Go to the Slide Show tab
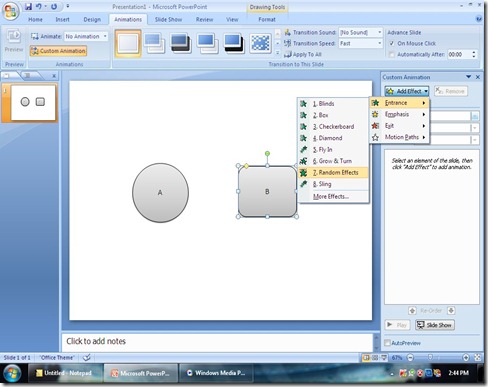The height and width of the screenshot is (387, 488). (x=168, y=19)
